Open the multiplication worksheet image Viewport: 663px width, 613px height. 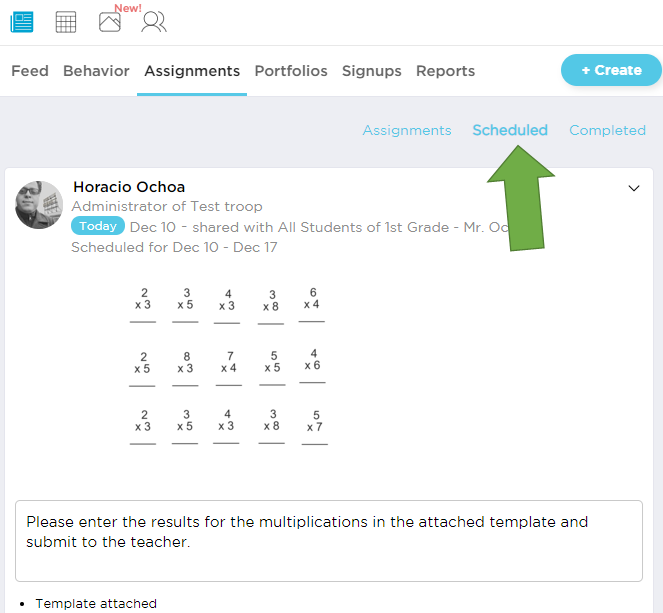point(228,365)
